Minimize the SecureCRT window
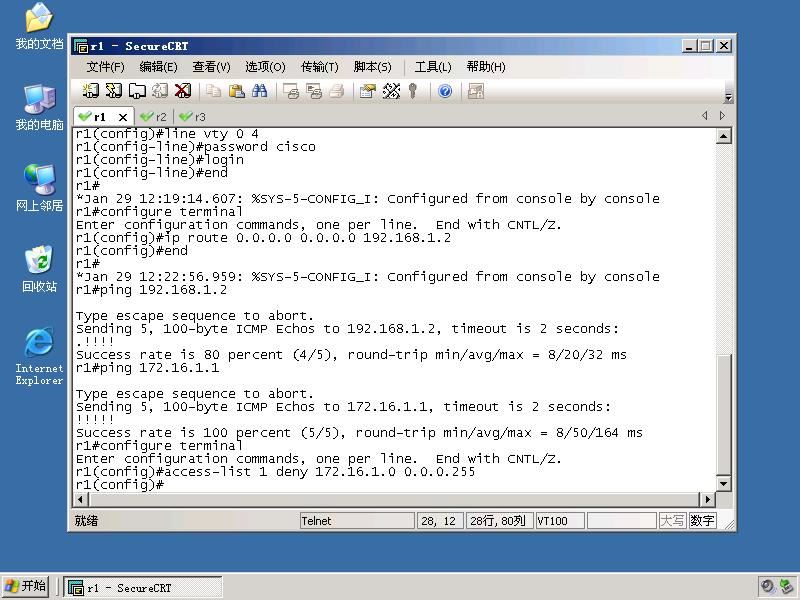The height and width of the screenshot is (600, 800). pos(689,46)
